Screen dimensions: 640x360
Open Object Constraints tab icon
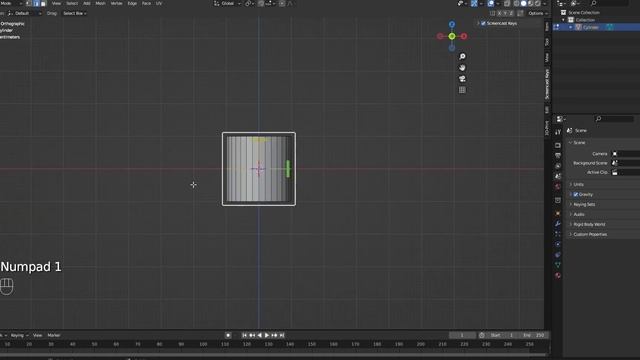pos(558,255)
